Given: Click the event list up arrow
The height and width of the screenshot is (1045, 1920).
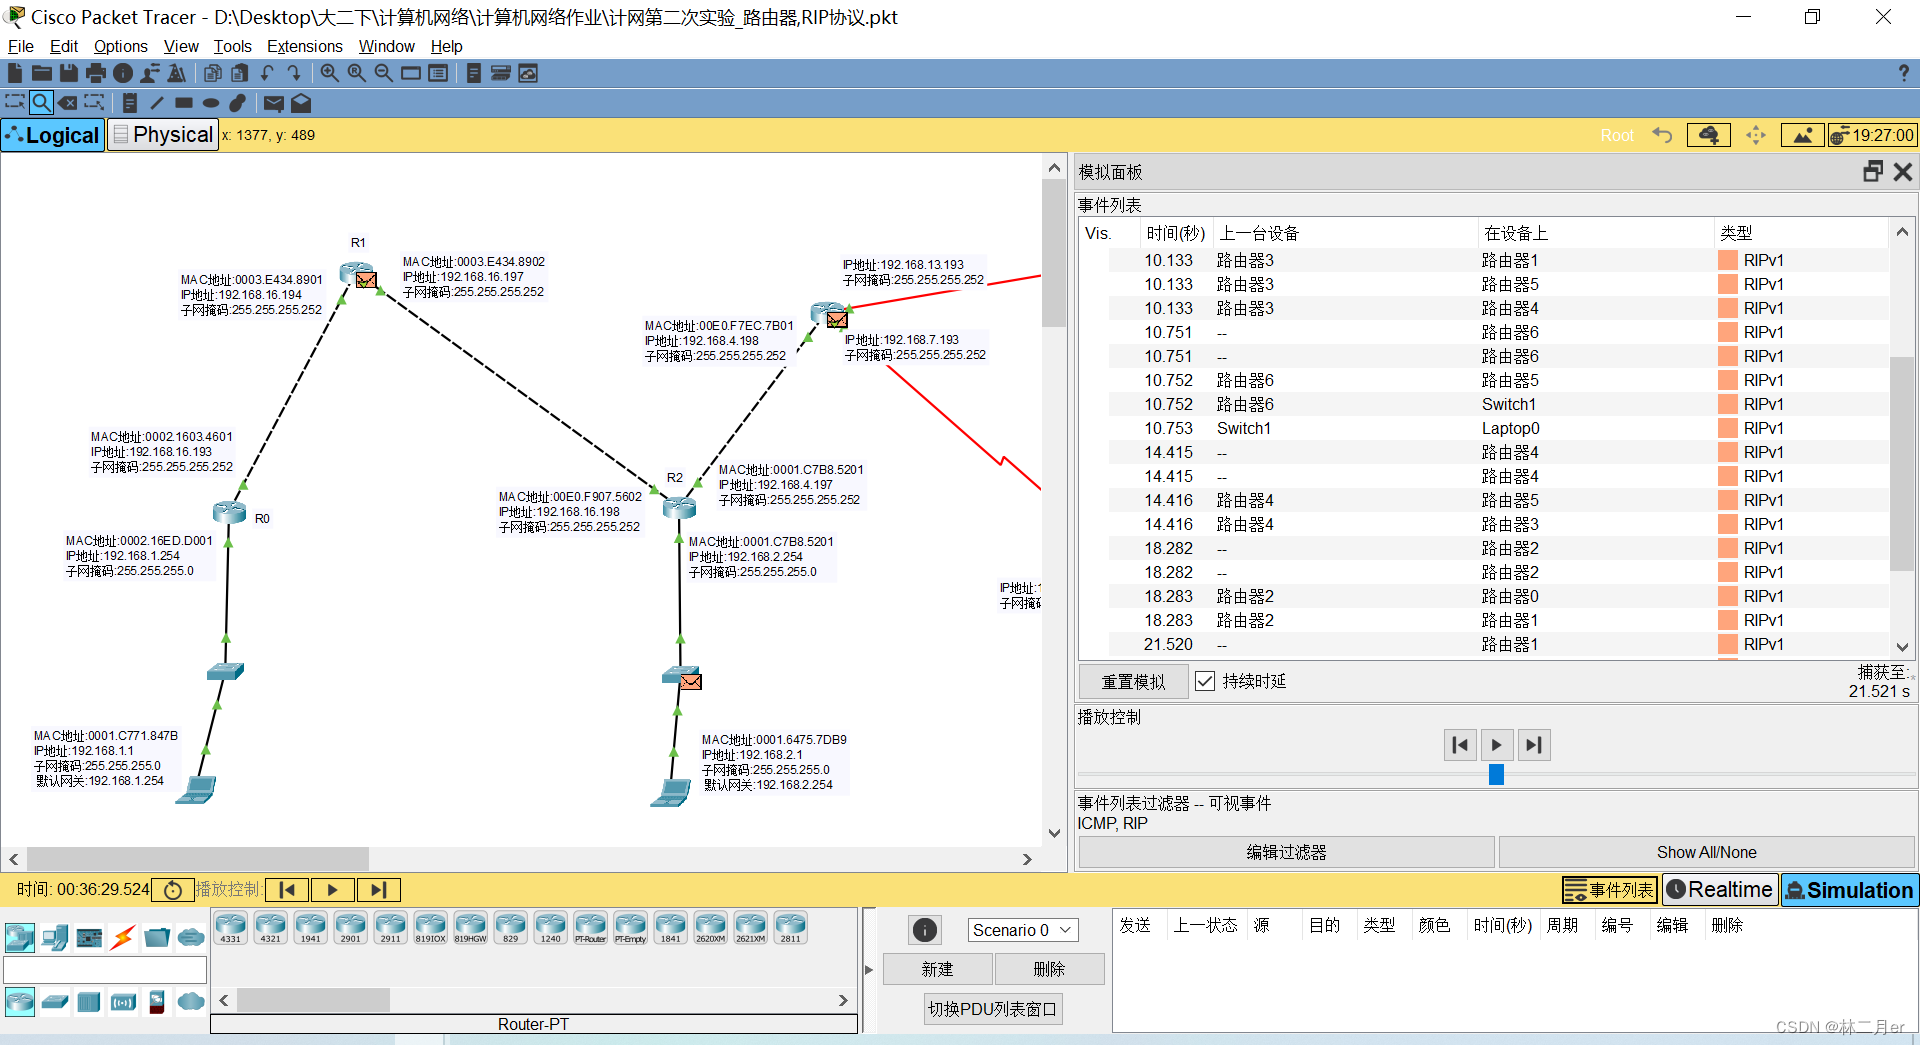Looking at the screenshot, I should 1903,232.
